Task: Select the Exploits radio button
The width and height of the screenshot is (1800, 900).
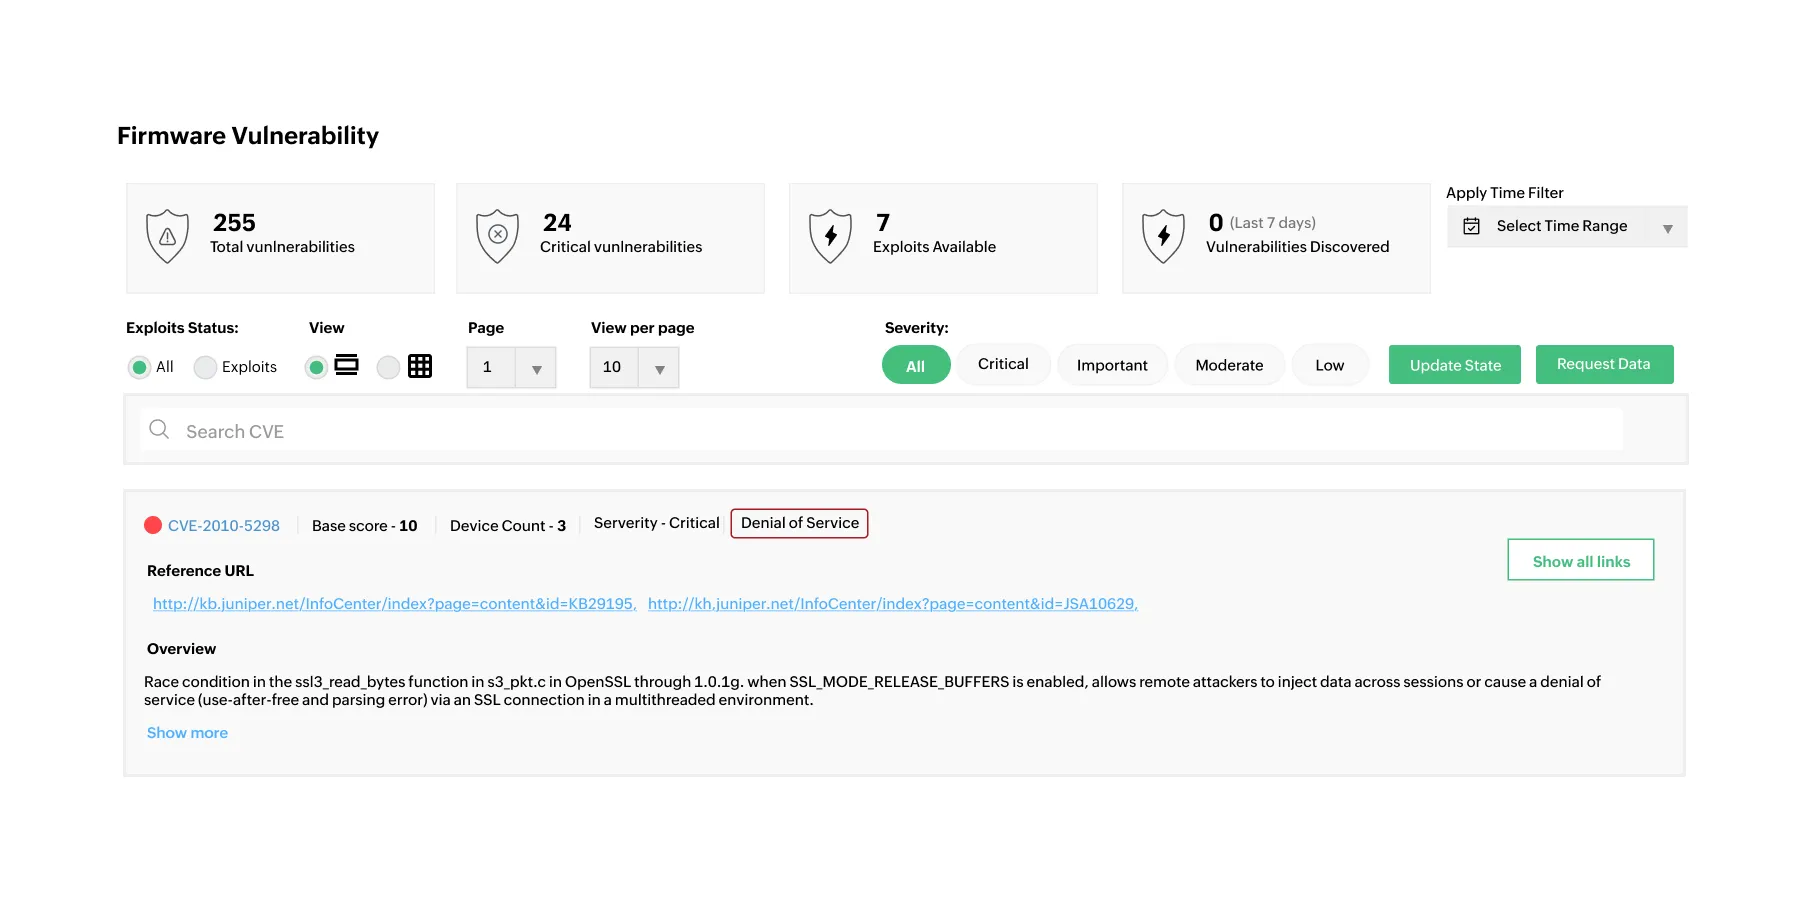Action: click(205, 367)
